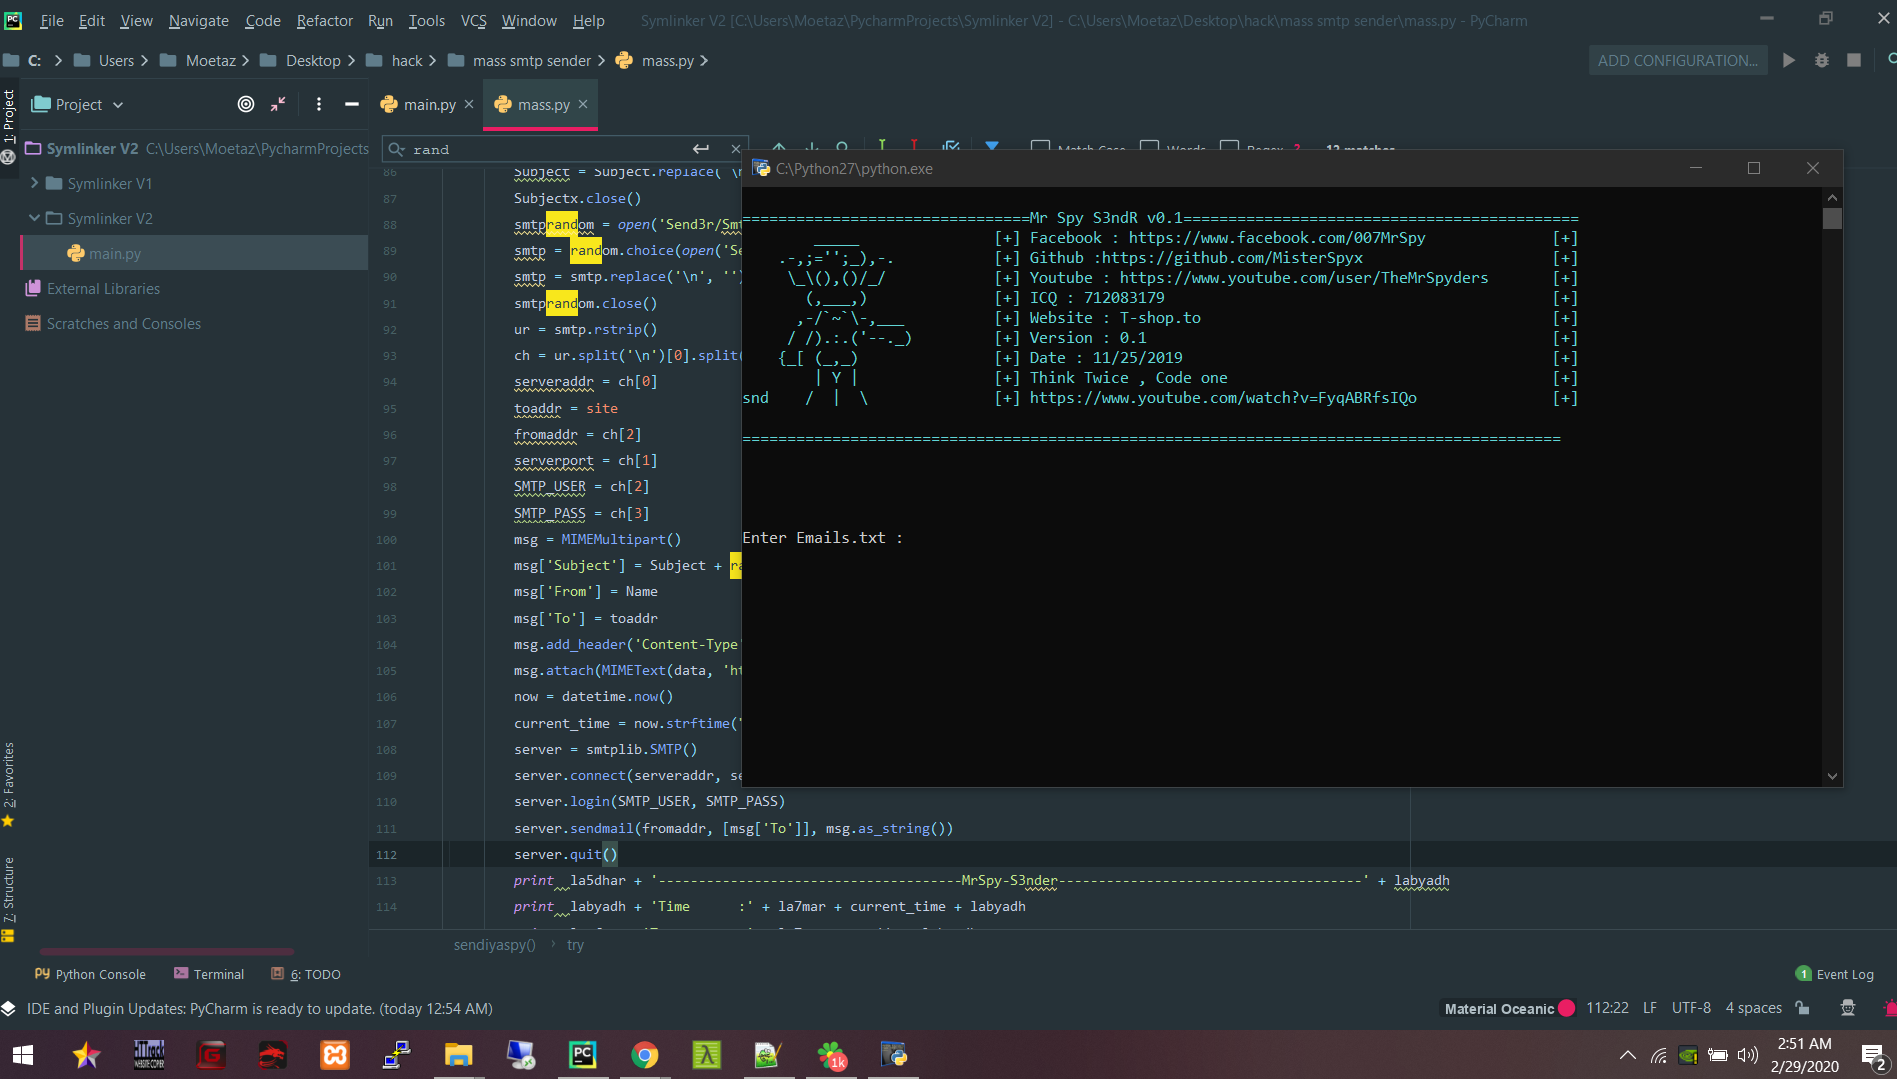
Task: Click the sendiyaspy() breadcrumb in the editor
Action: coord(494,945)
